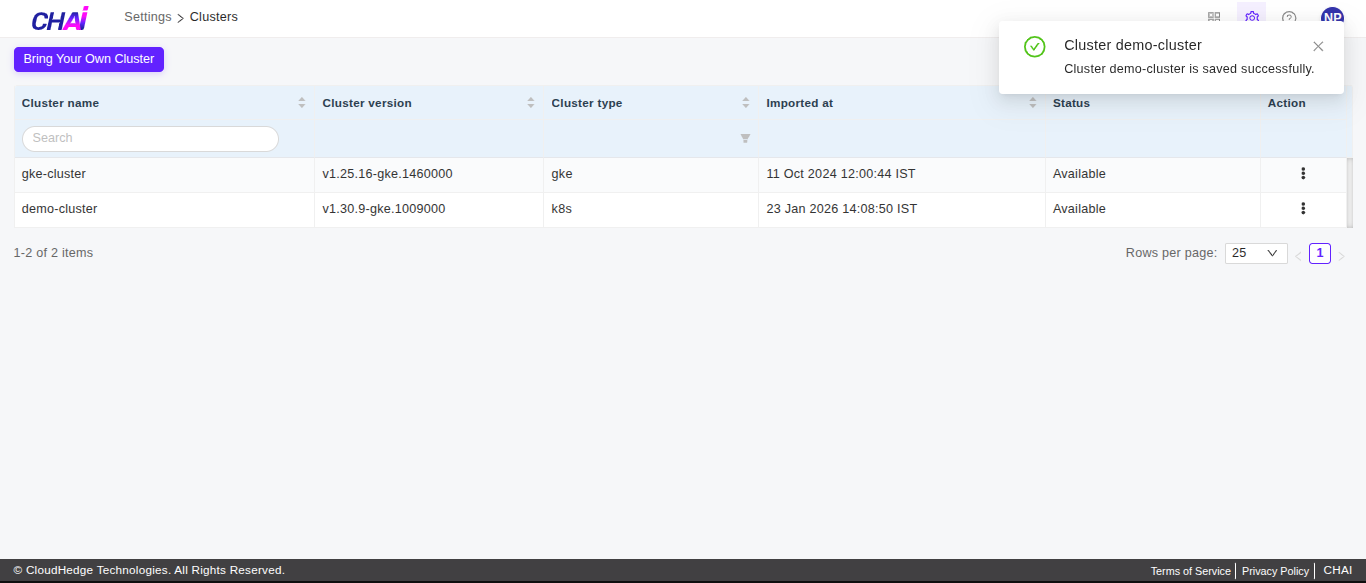
Task: Sort table by Imported at
Action: 1032,103
